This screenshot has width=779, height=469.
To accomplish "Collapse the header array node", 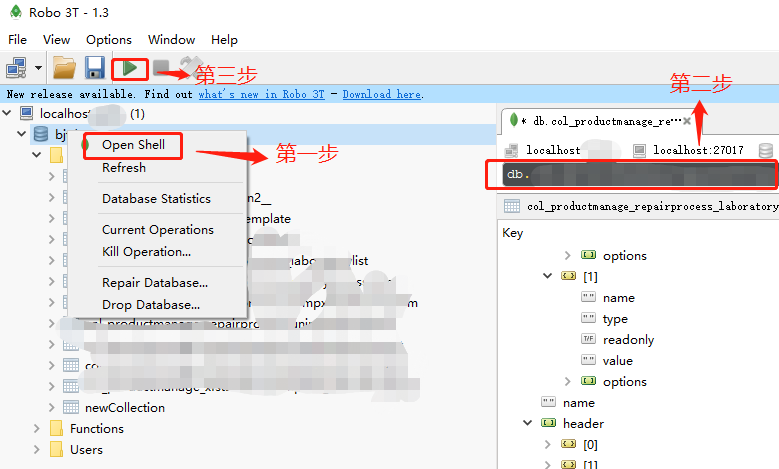I will 528,423.
